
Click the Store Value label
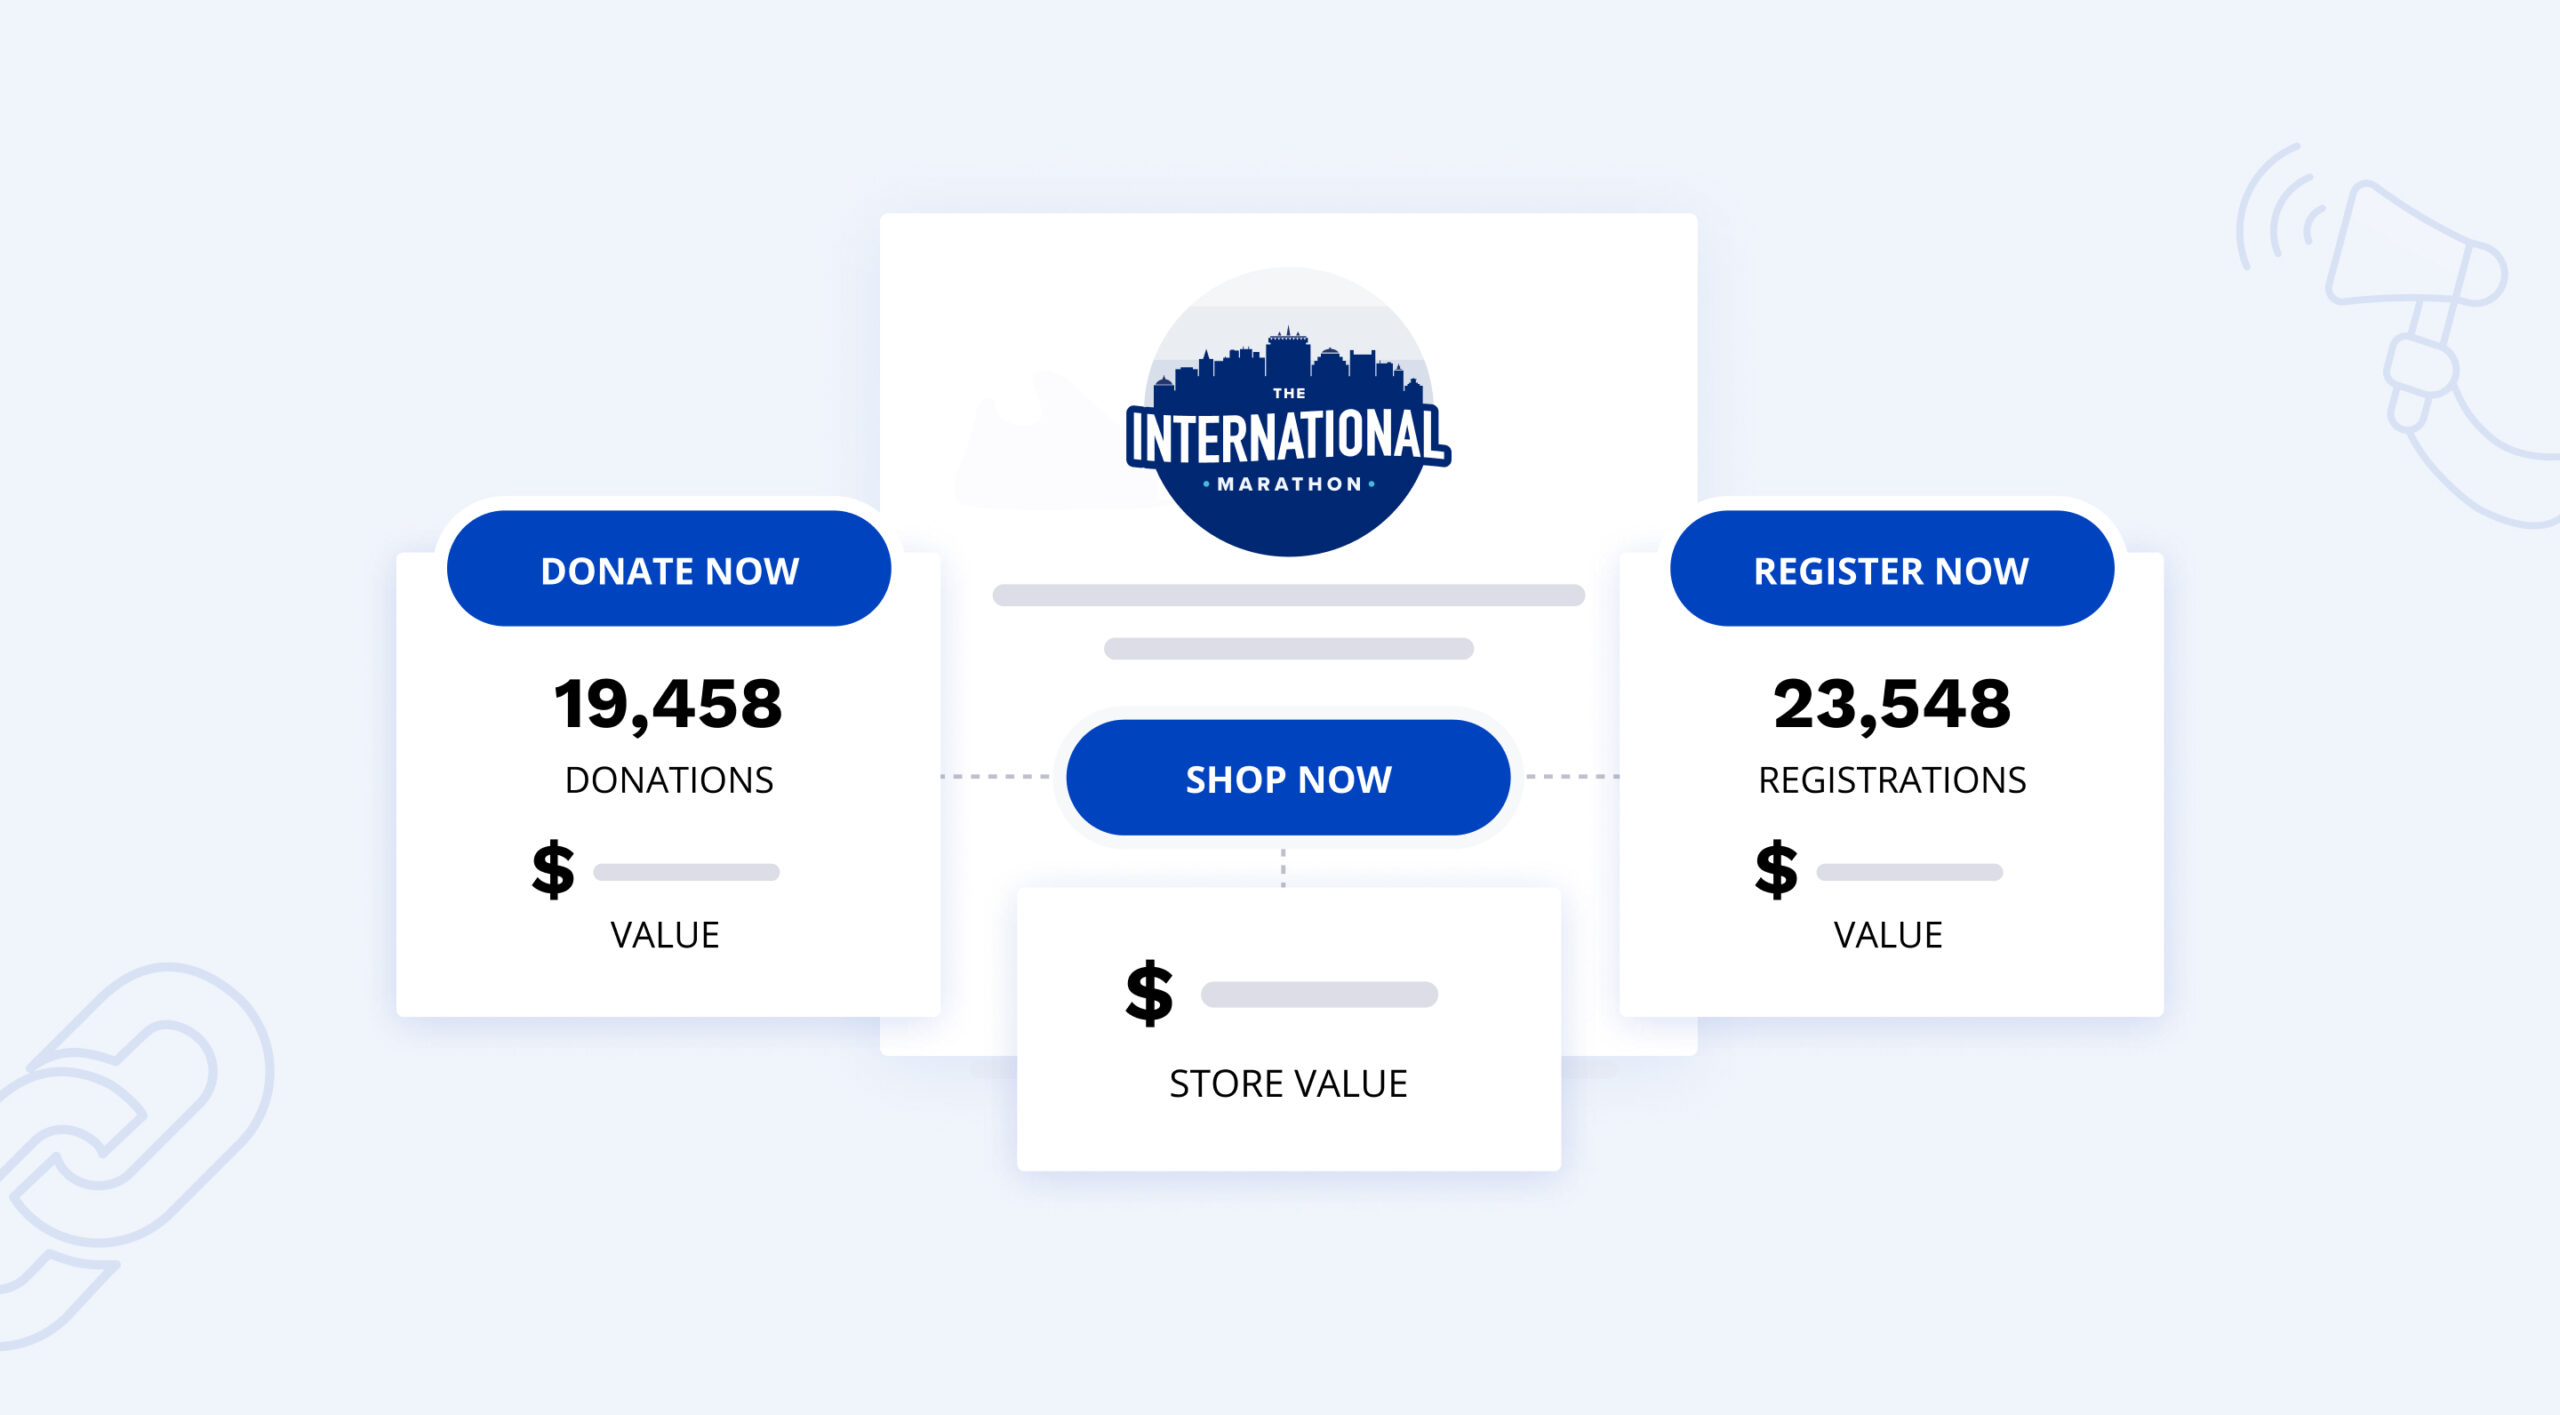point(1288,1084)
